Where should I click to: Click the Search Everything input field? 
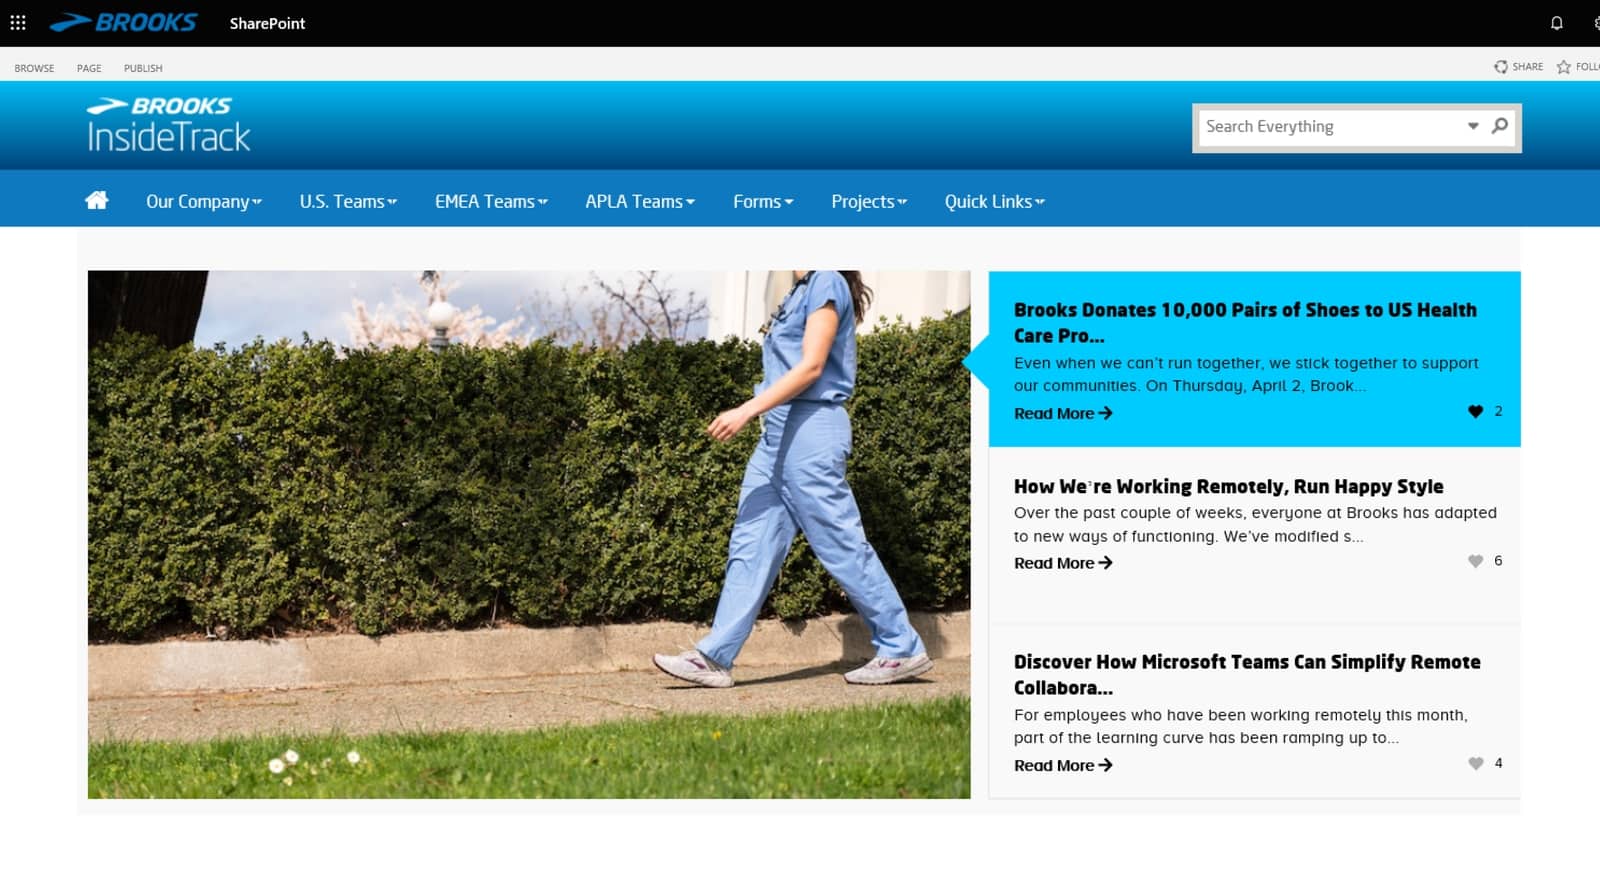[1330, 126]
